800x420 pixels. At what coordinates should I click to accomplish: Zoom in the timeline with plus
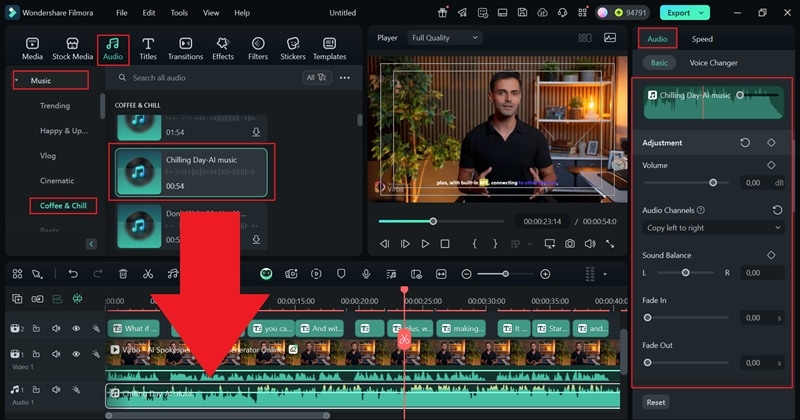pyautogui.click(x=545, y=274)
